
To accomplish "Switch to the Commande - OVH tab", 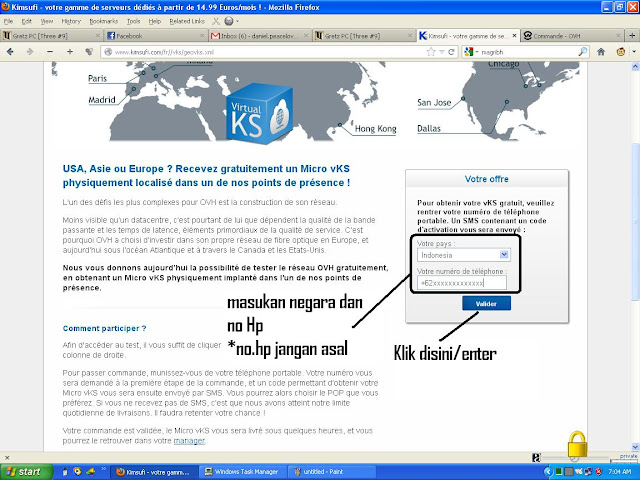I will (572, 36).
